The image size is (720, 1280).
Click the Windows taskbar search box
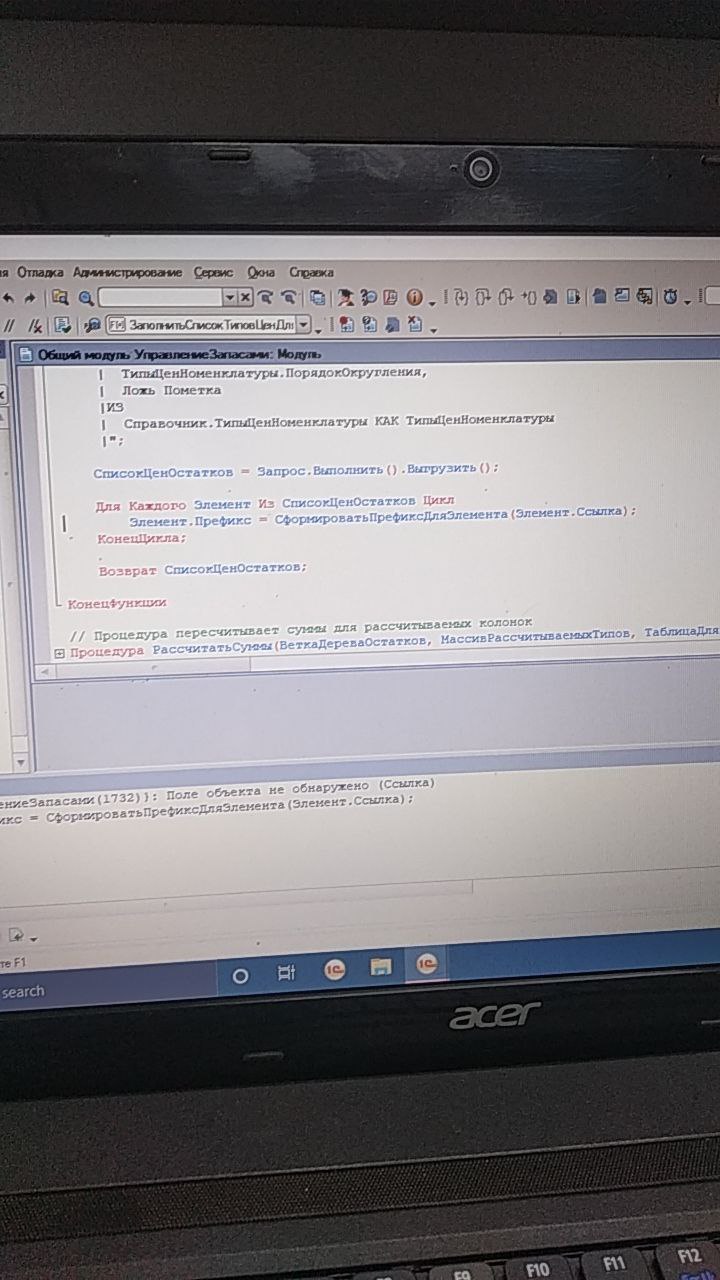coord(110,991)
